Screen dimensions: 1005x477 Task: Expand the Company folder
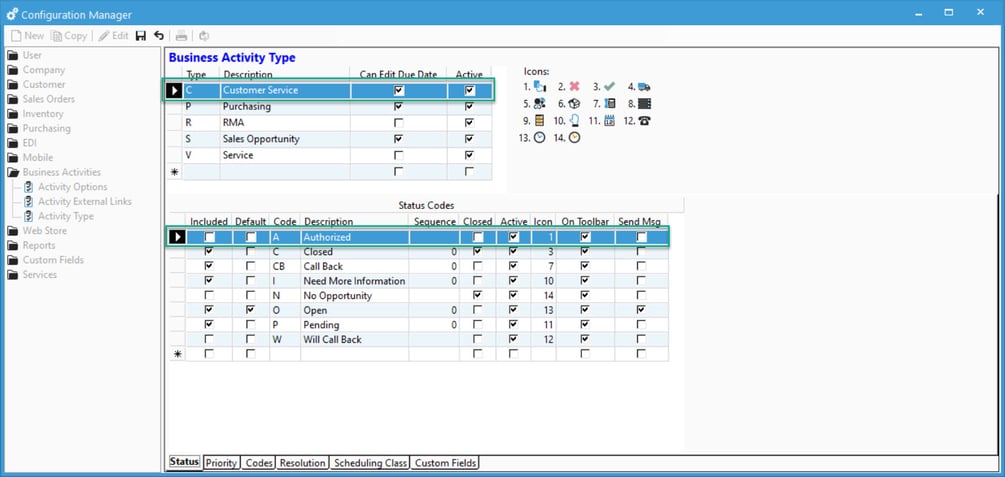pyautogui.click(x=12, y=70)
